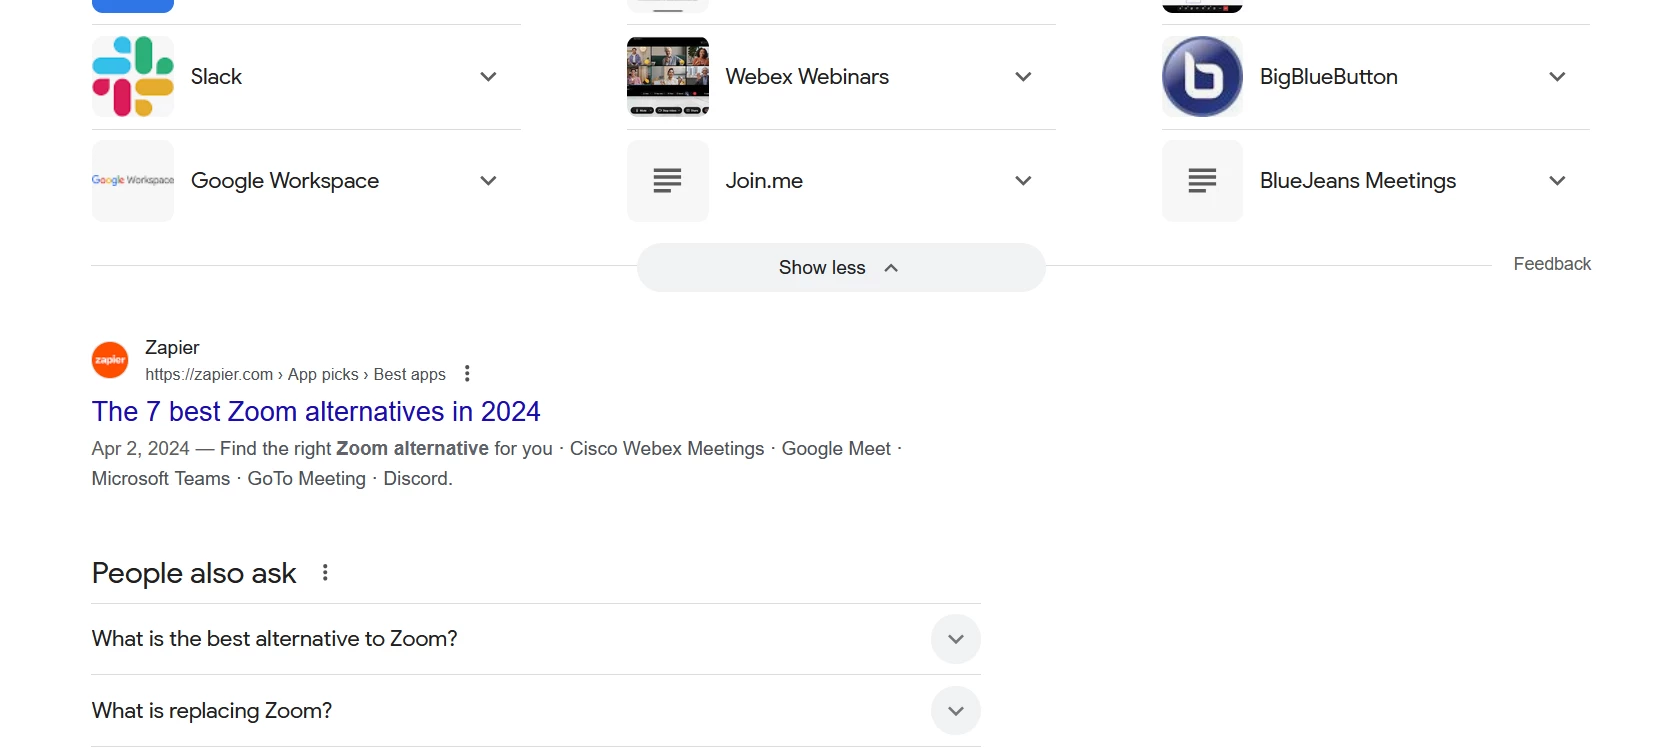Click the Webex Webinars thumbnail image
1653x753 pixels.
click(668, 77)
